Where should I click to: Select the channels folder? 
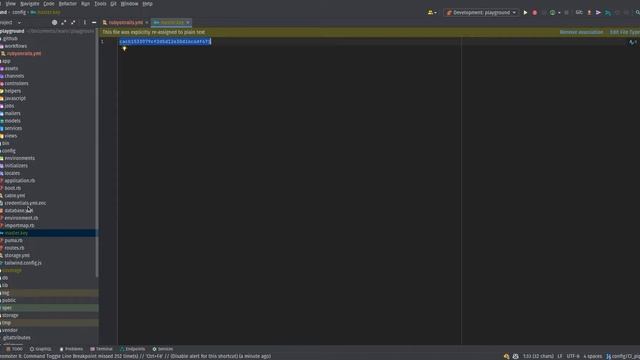[14, 76]
